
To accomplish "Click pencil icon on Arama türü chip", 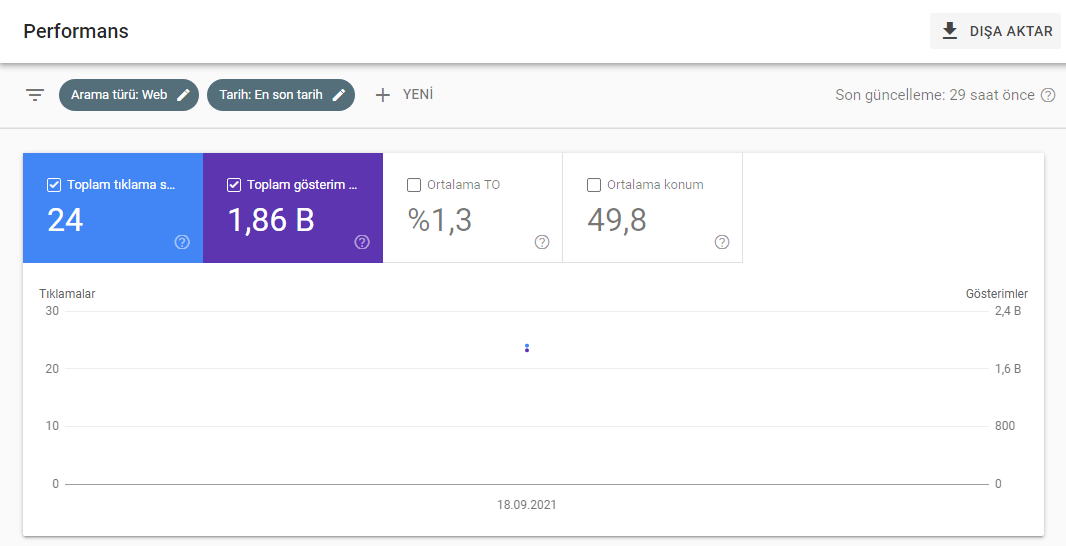I will (183, 95).
